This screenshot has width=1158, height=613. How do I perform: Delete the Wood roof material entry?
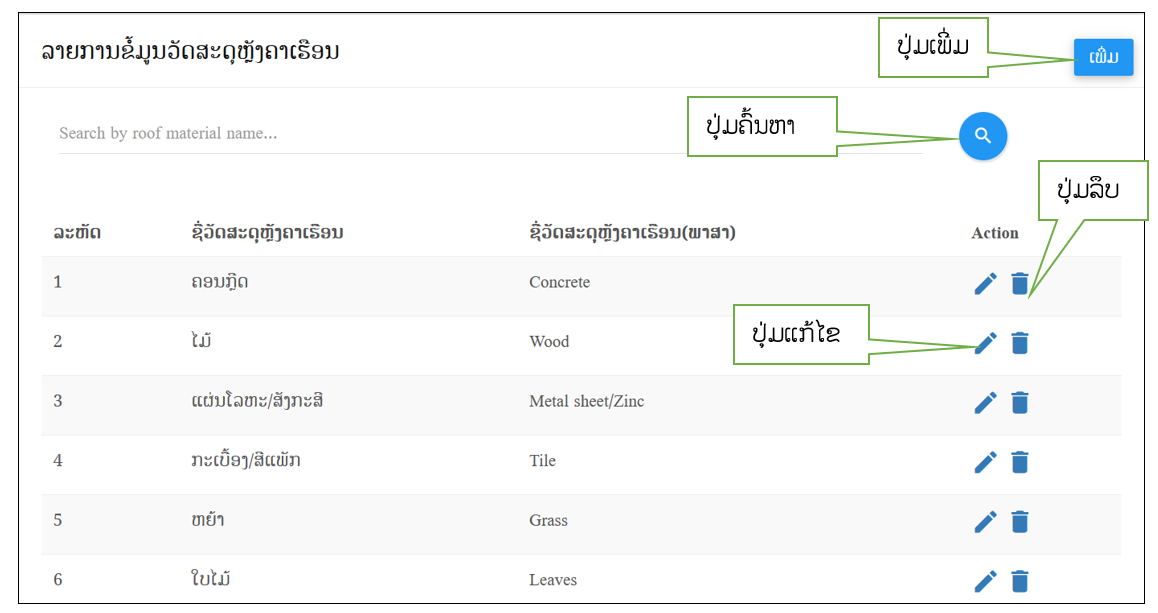point(1020,343)
